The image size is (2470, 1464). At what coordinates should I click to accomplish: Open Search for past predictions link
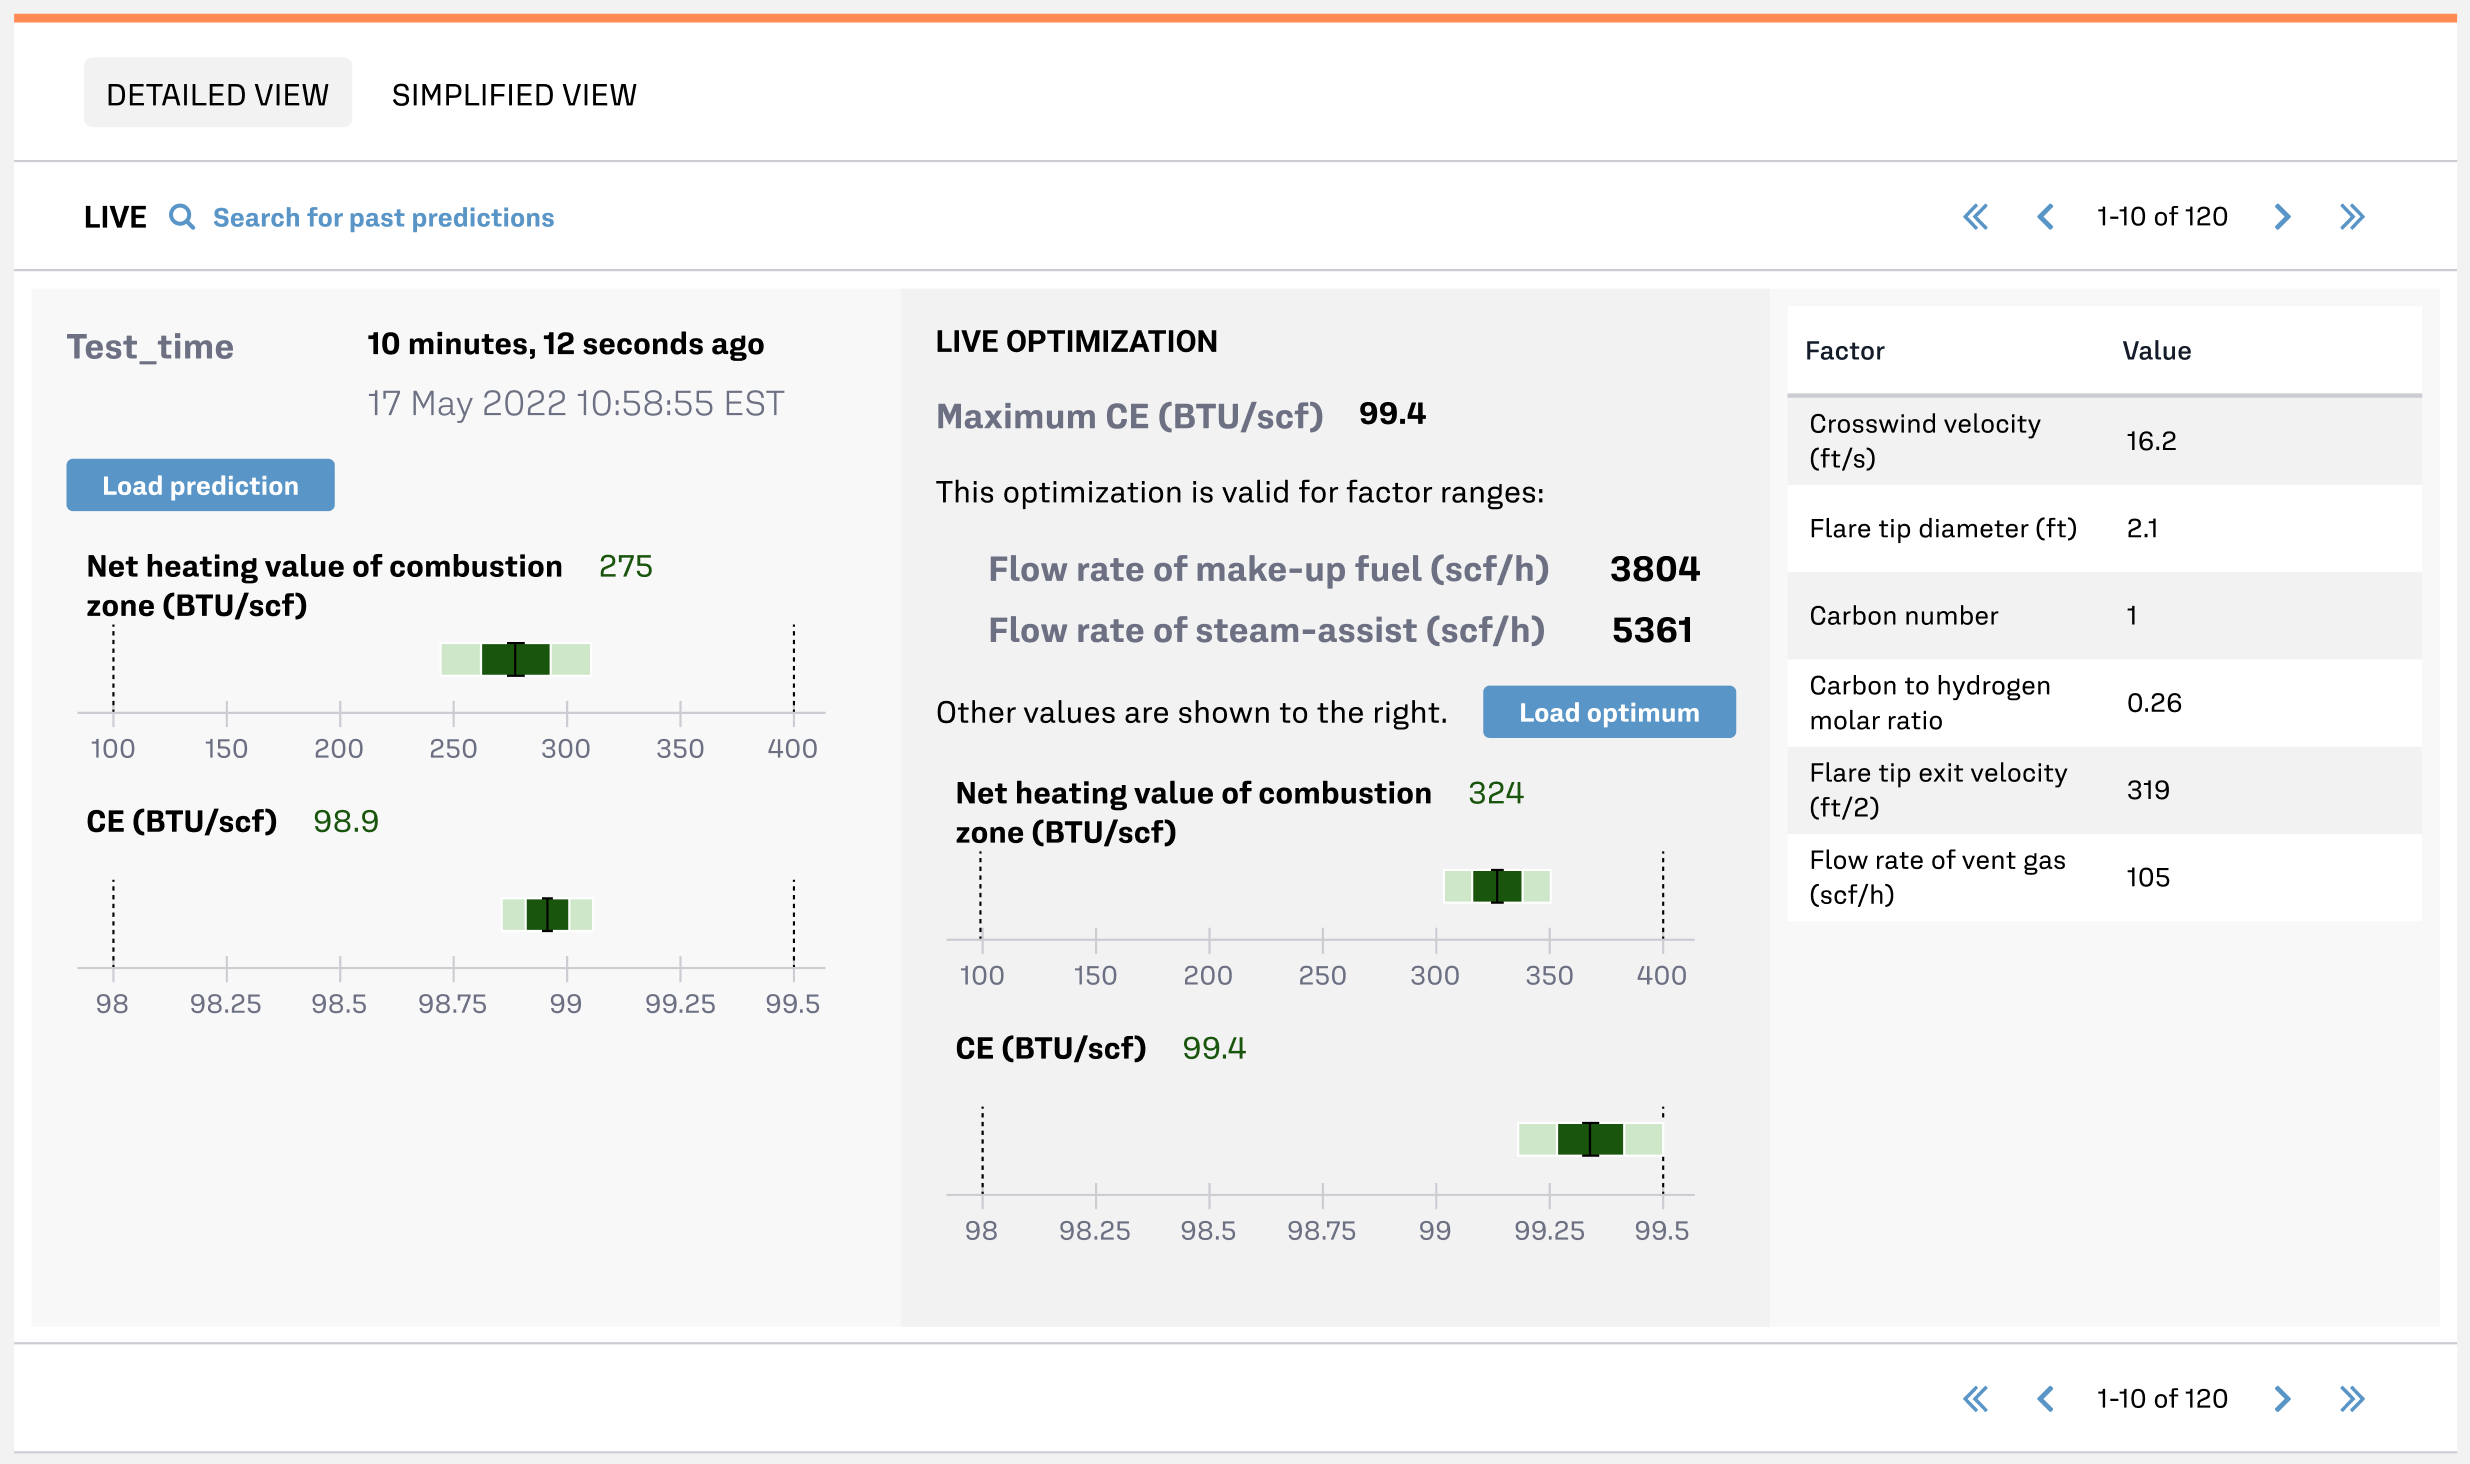click(x=383, y=217)
